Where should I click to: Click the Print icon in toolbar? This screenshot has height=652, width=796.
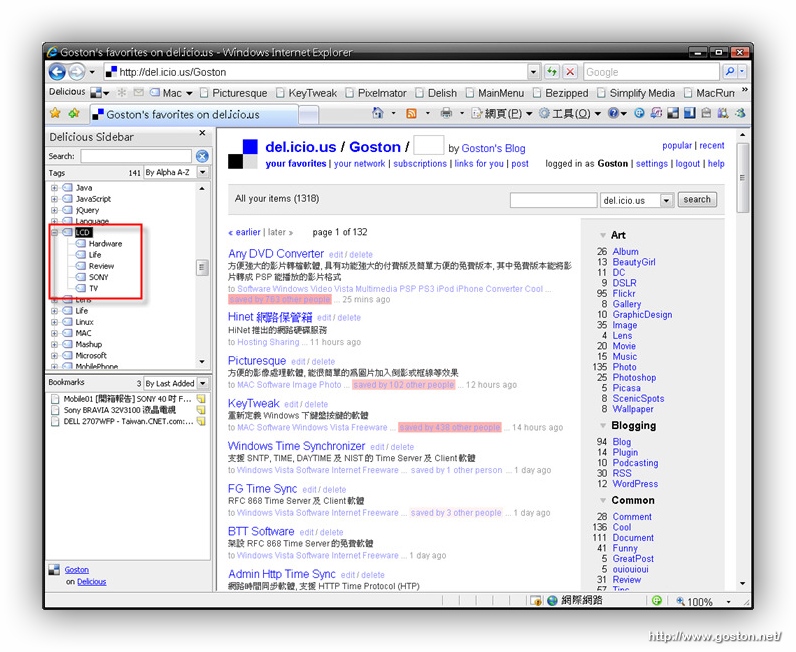[x=446, y=114]
